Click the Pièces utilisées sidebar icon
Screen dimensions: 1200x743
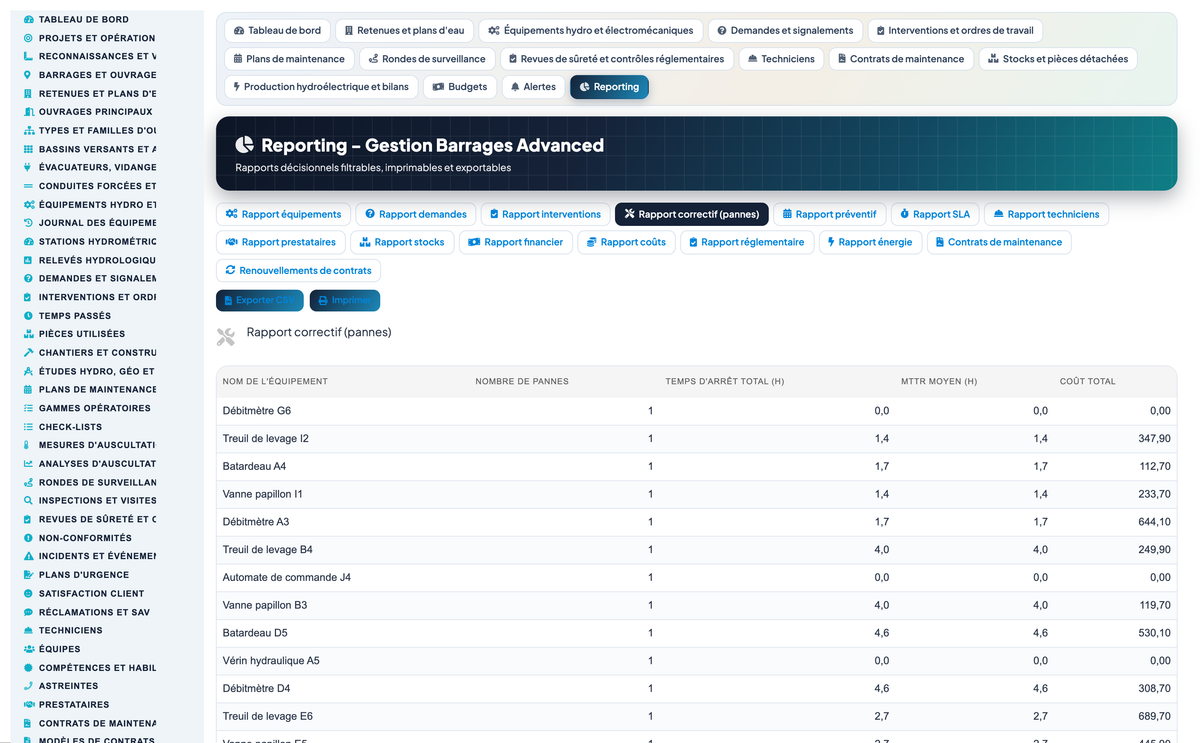28,334
